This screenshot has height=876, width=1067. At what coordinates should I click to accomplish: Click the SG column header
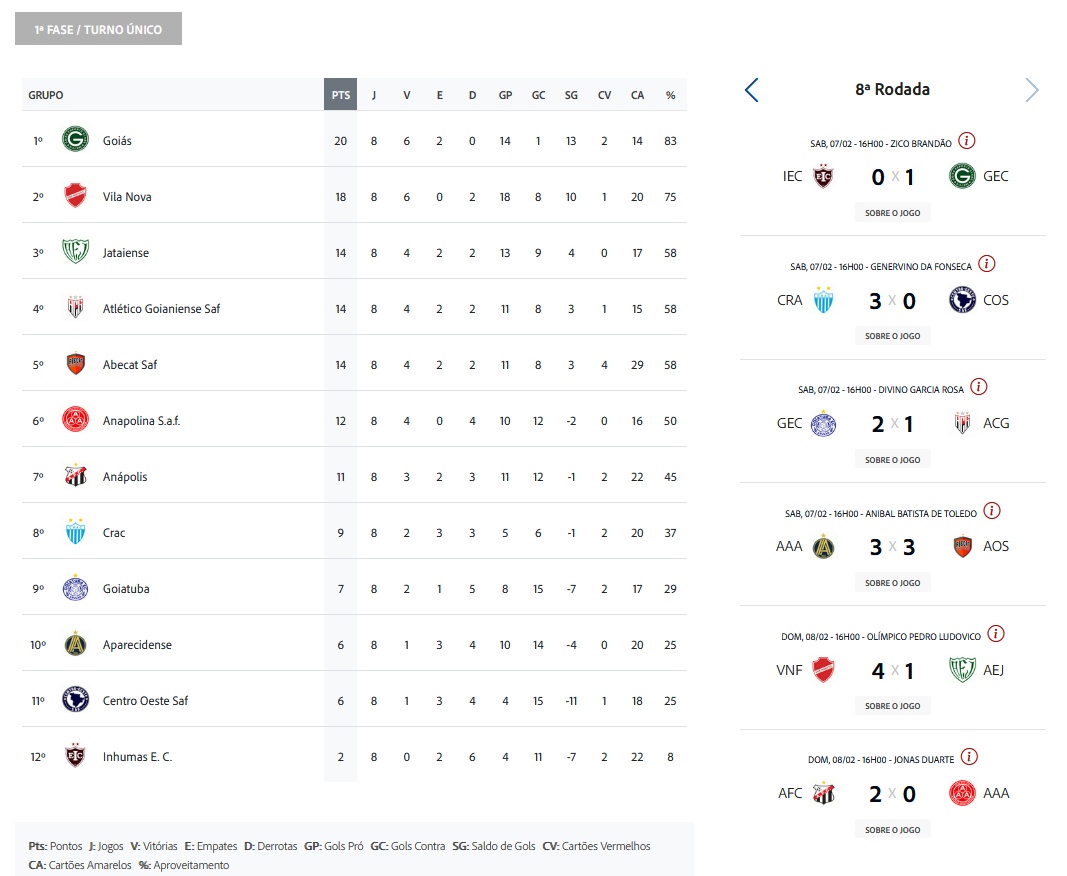click(x=571, y=95)
